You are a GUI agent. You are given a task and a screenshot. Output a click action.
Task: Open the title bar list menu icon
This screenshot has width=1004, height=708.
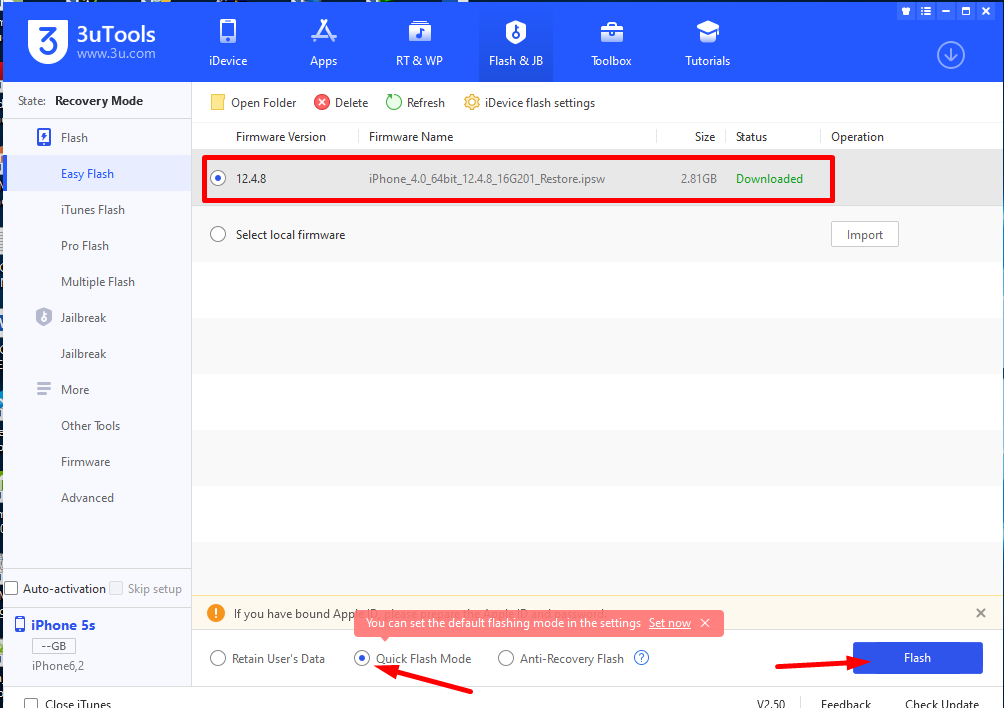pos(926,11)
